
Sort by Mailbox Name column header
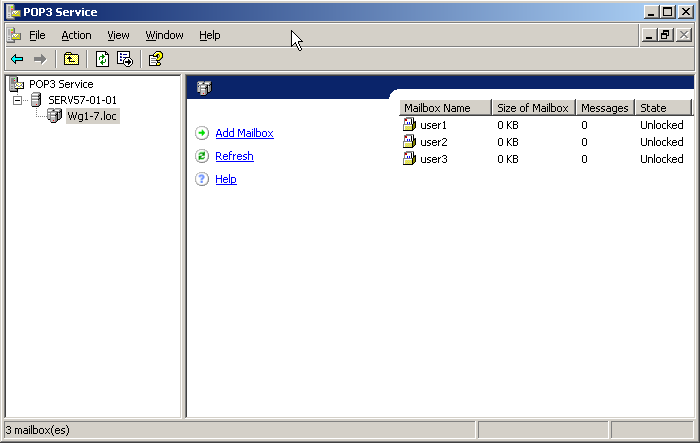(445, 108)
